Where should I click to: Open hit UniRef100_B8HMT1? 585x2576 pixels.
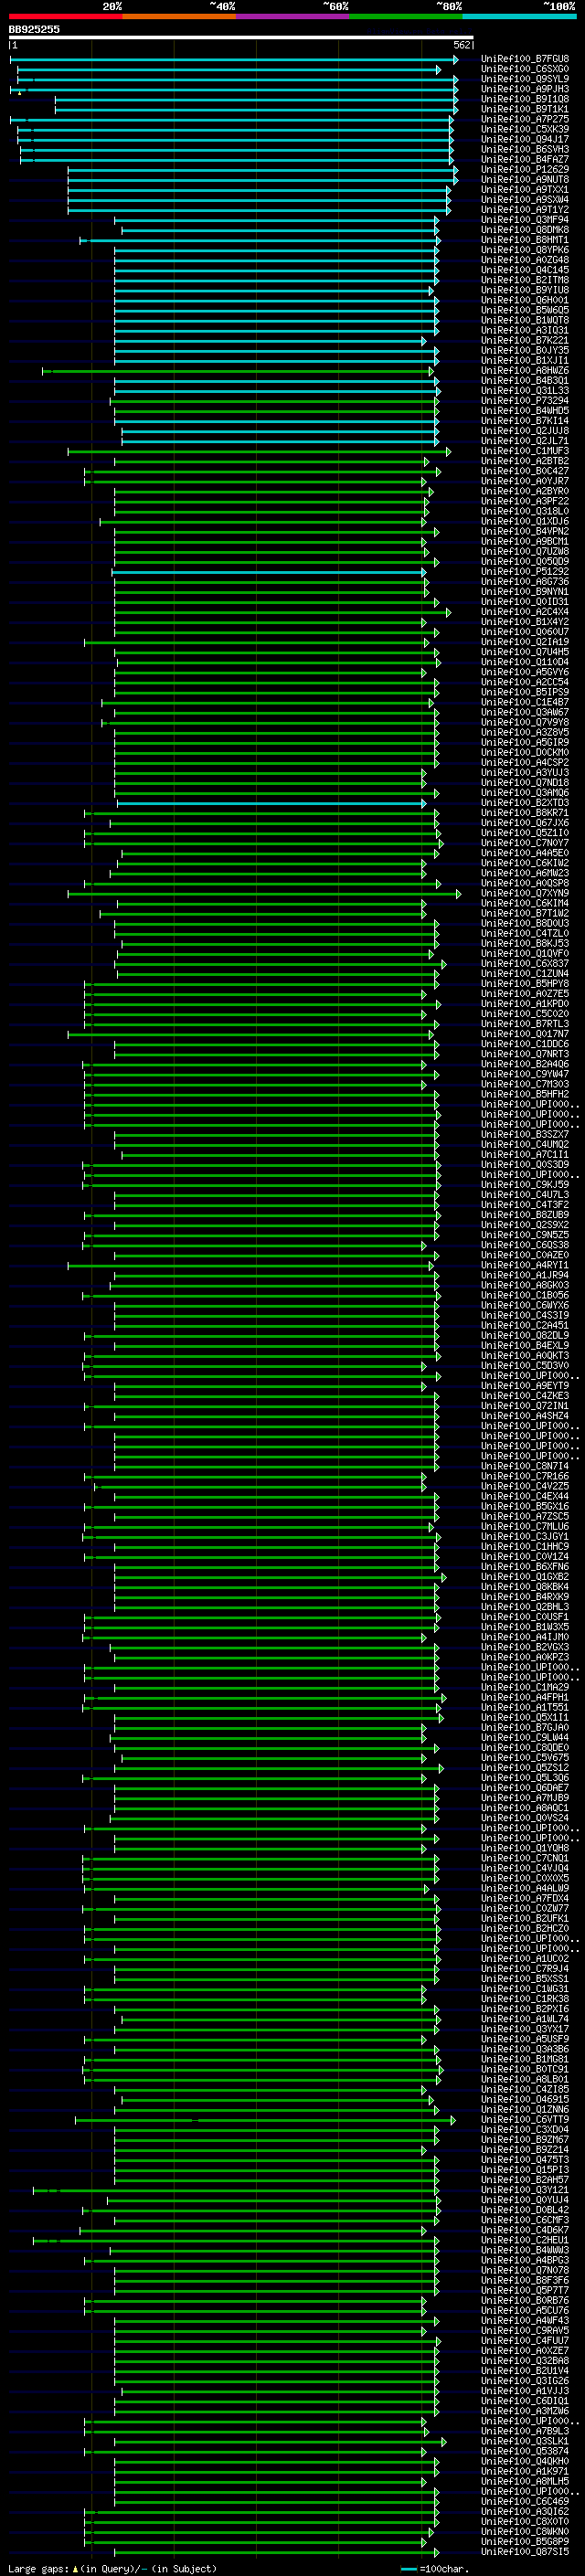pyautogui.click(x=525, y=240)
